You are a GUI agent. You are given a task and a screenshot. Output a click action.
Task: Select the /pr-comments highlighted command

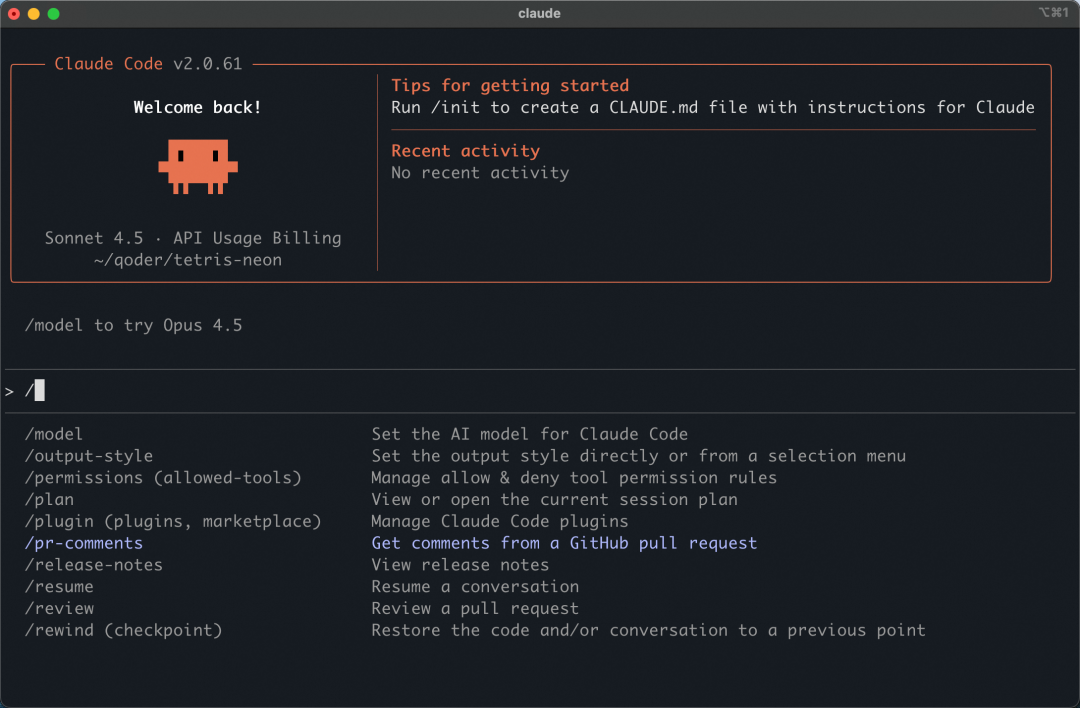click(83, 543)
